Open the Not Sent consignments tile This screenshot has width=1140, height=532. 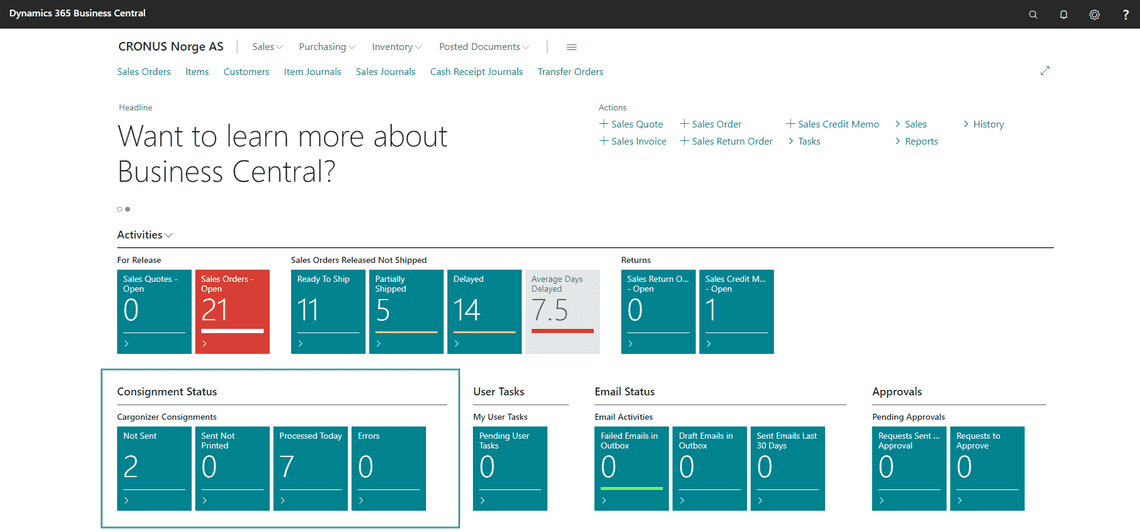[154, 469]
